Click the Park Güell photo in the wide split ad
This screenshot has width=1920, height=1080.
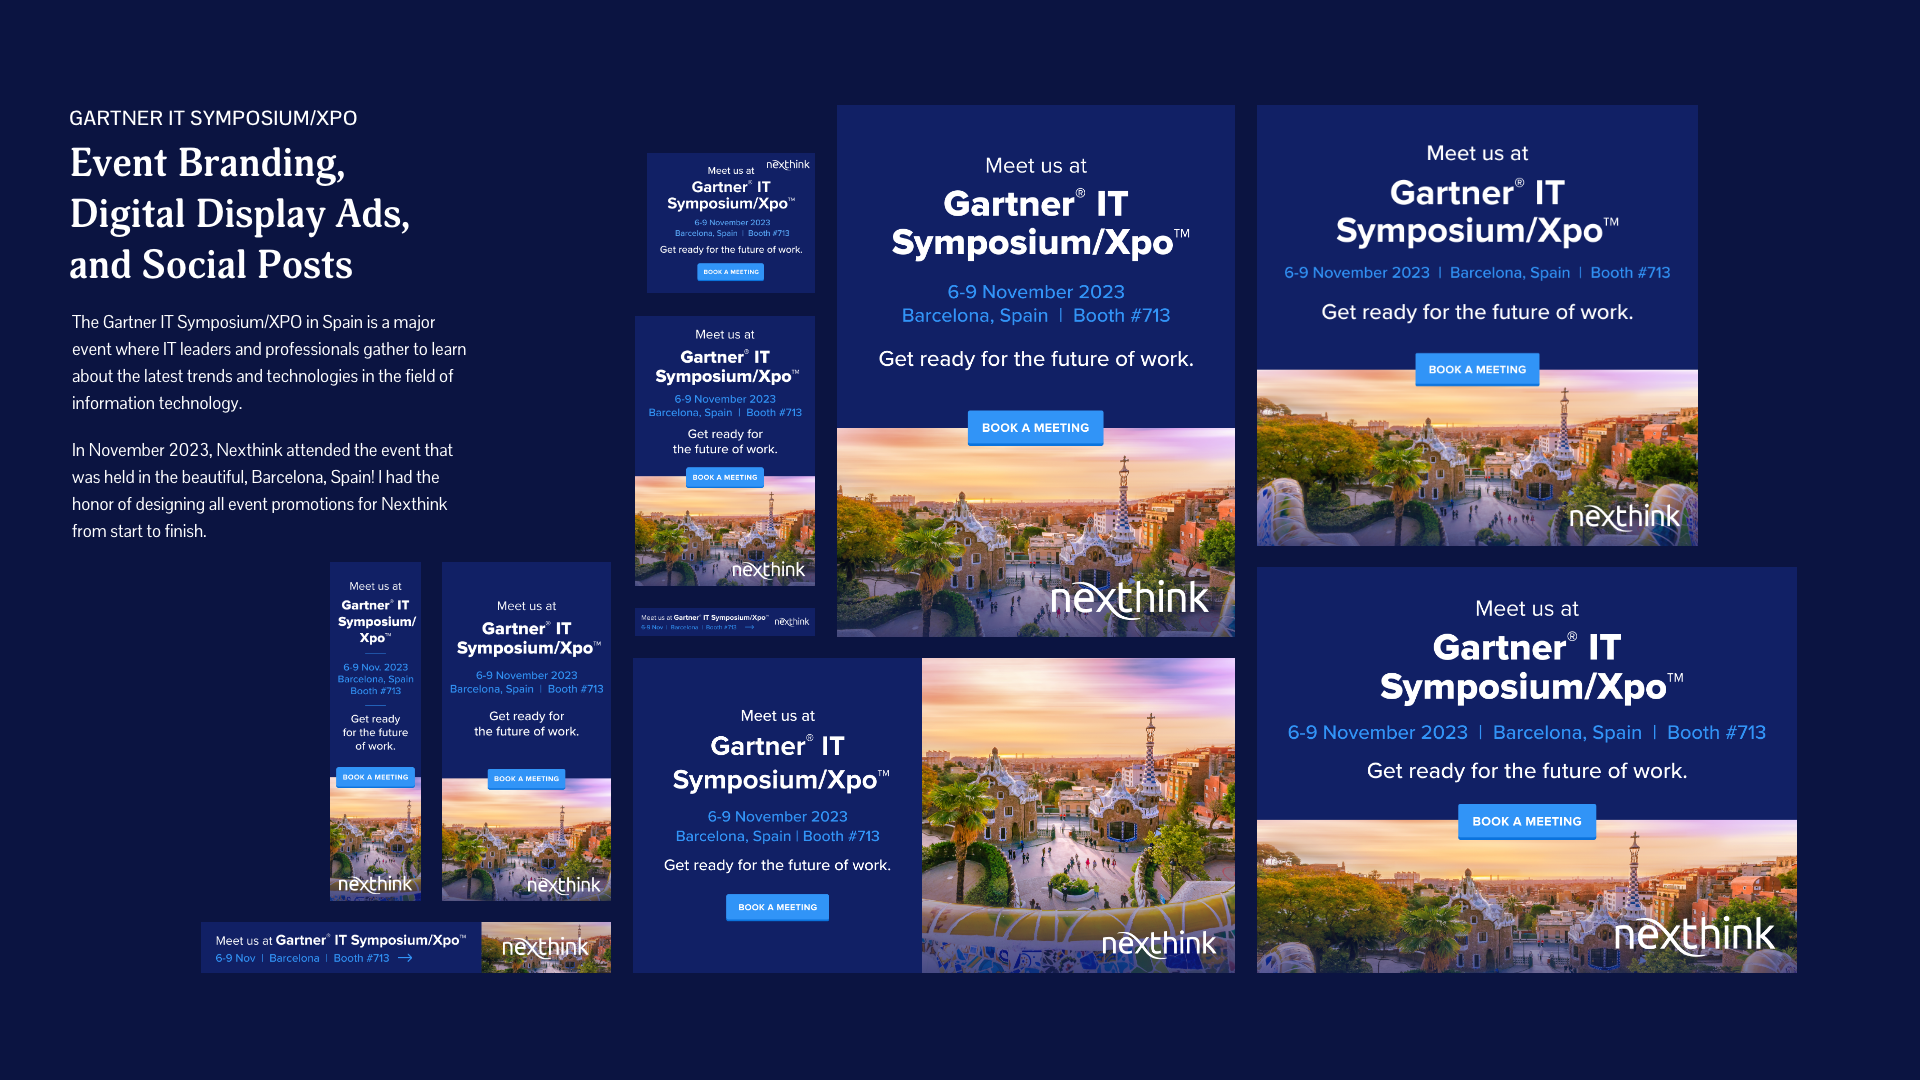tap(1078, 815)
